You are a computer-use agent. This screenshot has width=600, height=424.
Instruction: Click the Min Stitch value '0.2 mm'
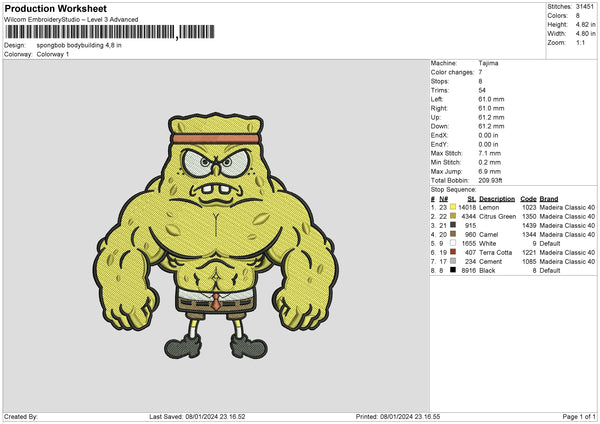pyautogui.click(x=490, y=162)
